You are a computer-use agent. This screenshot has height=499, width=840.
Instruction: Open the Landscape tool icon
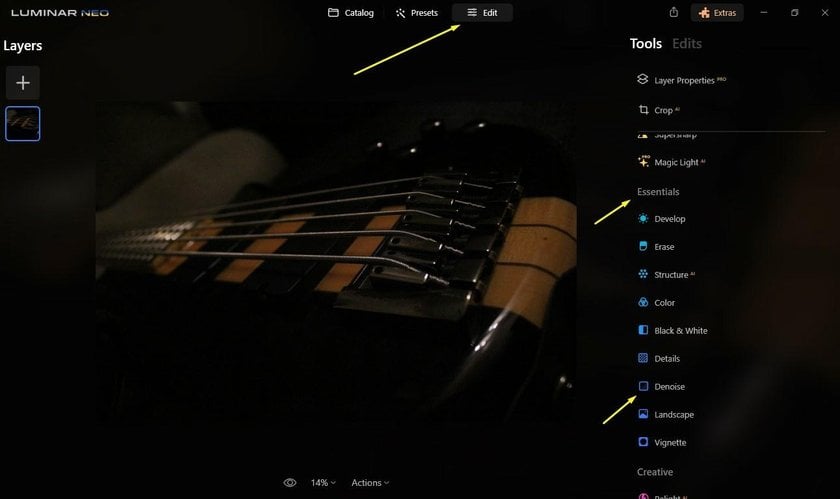point(643,414)
